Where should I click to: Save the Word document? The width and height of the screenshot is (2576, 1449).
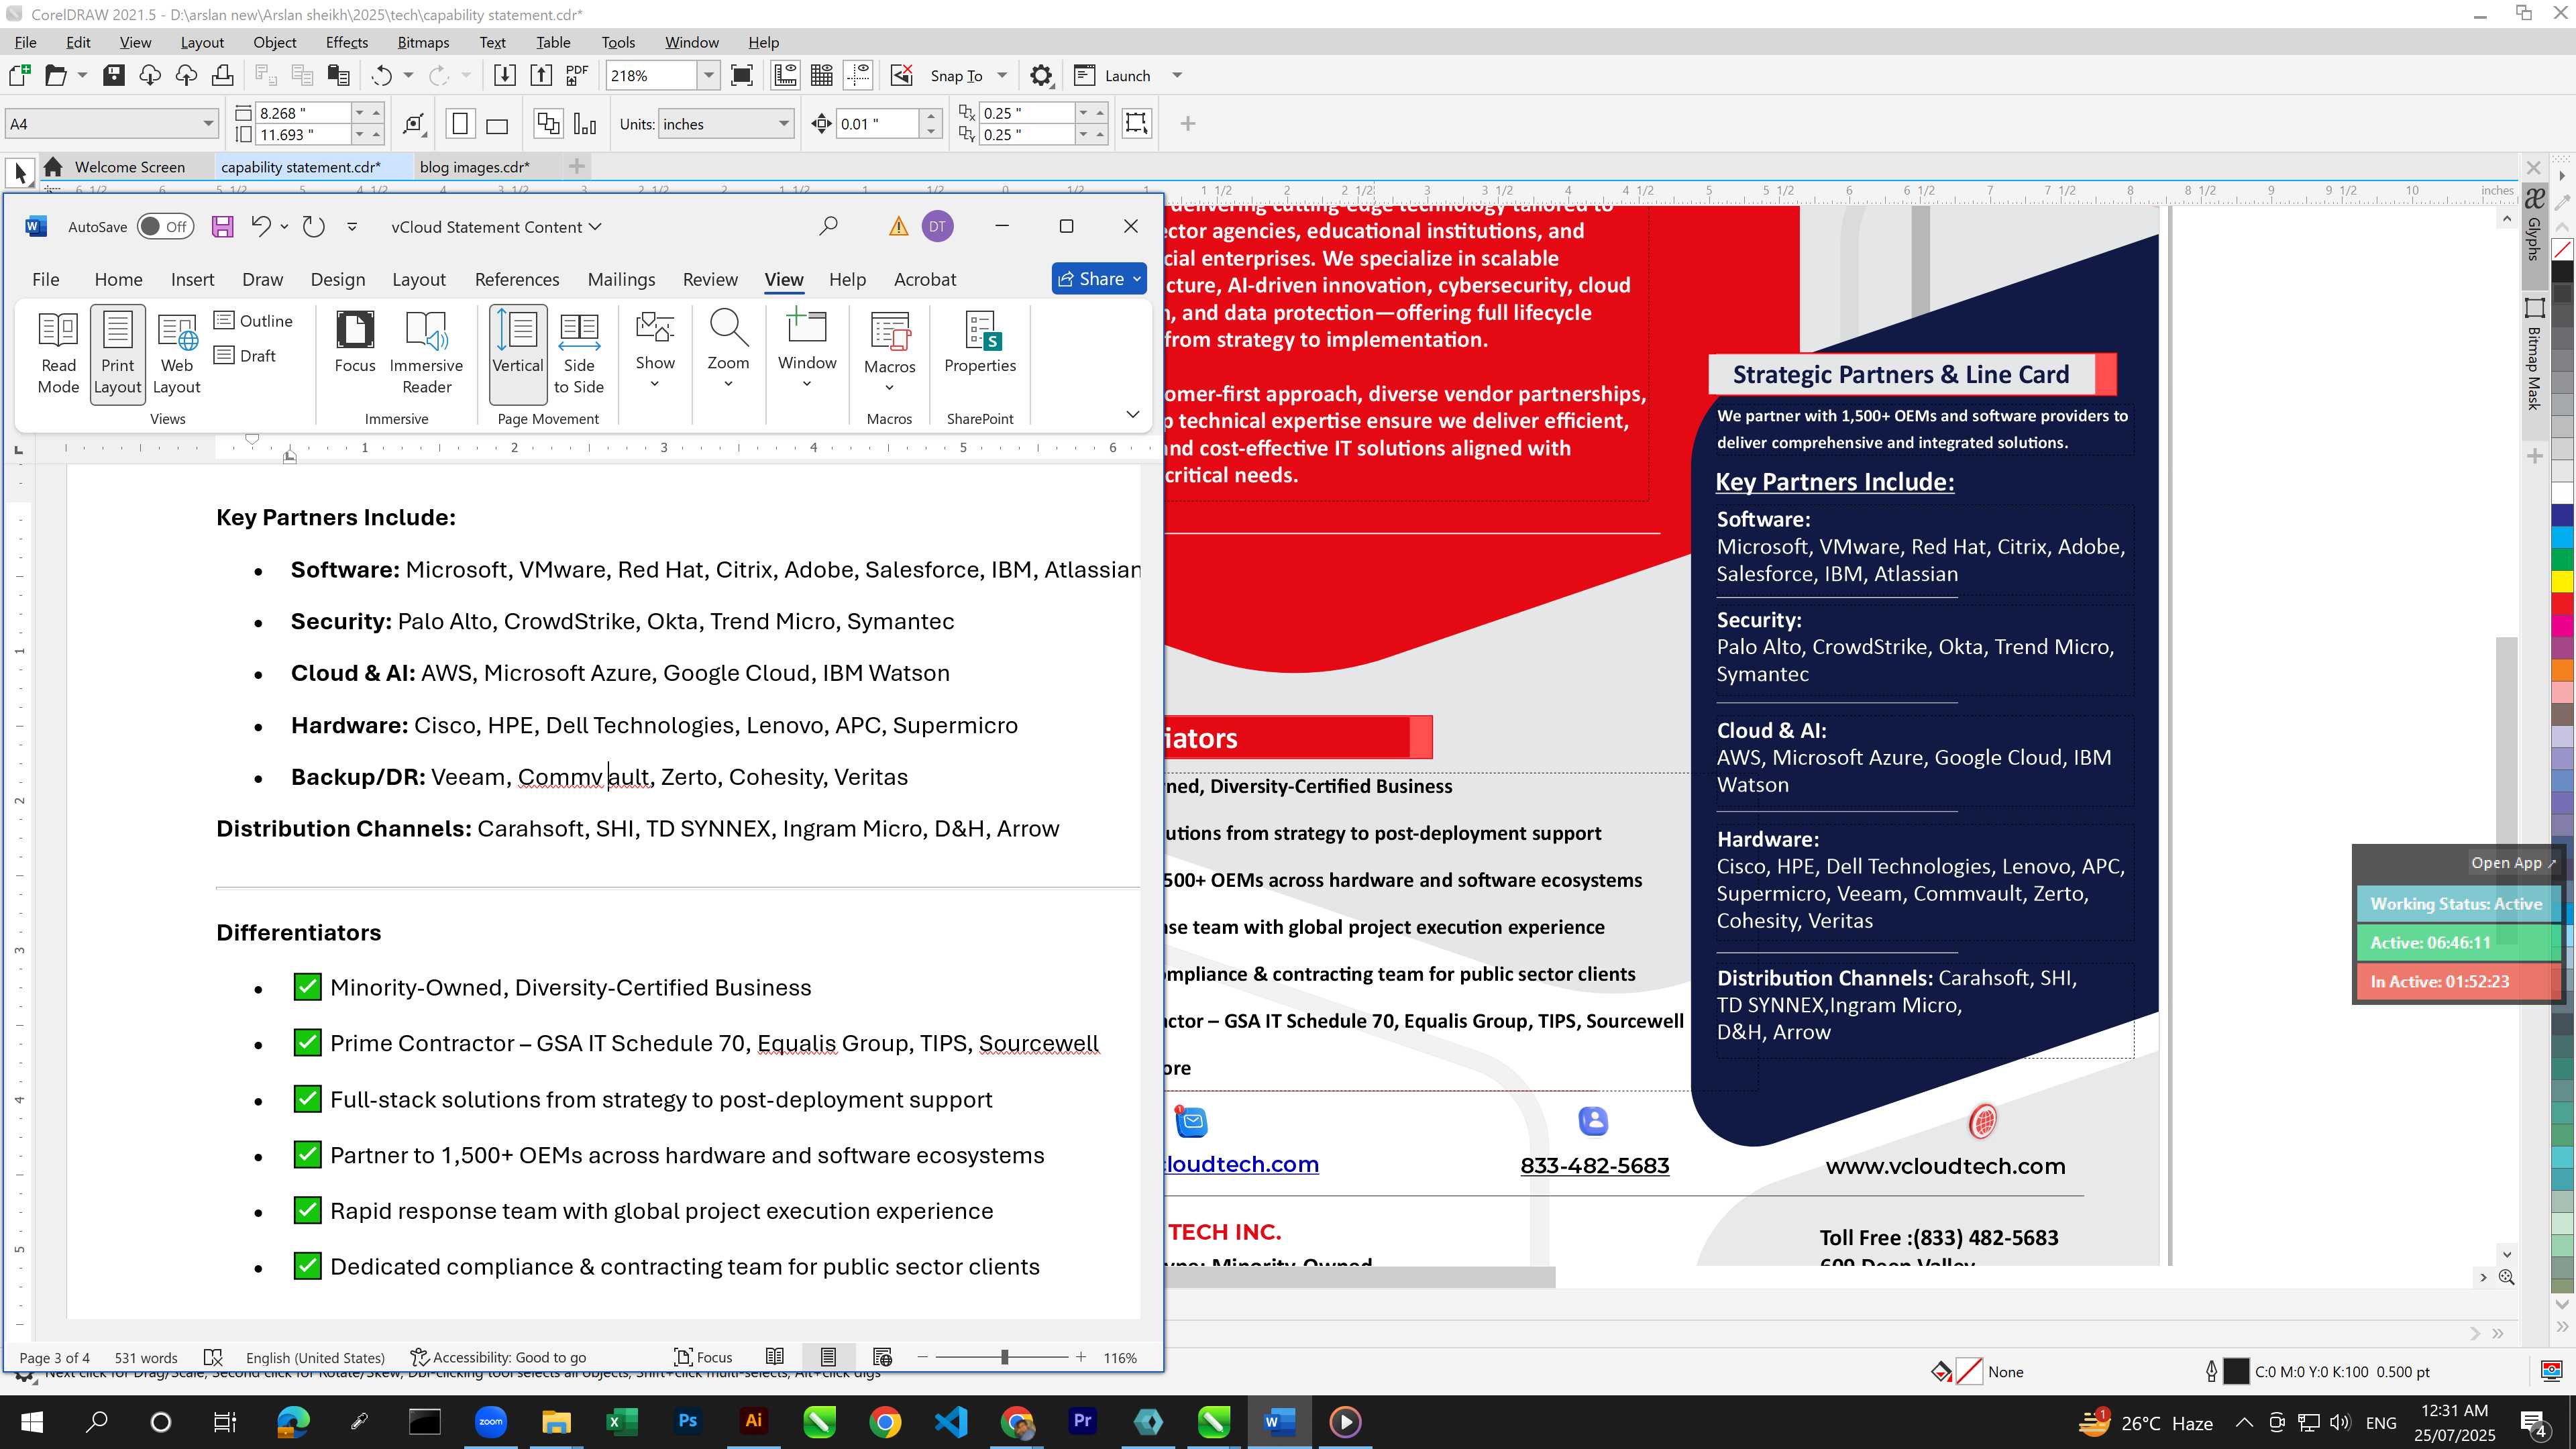click(222, 227)
